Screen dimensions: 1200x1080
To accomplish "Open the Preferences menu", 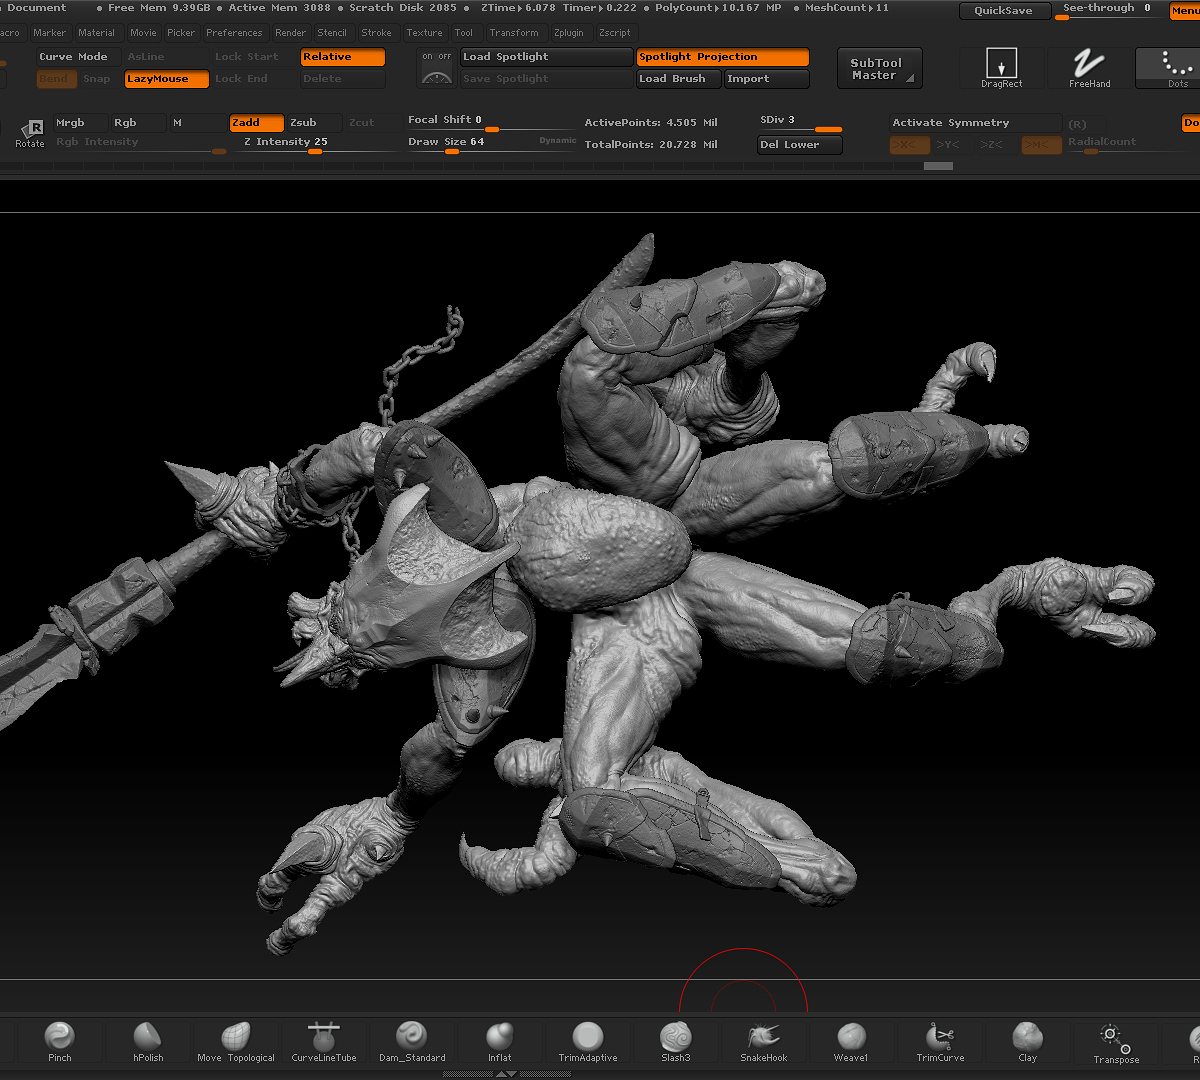I will click(x=234, y=33).
